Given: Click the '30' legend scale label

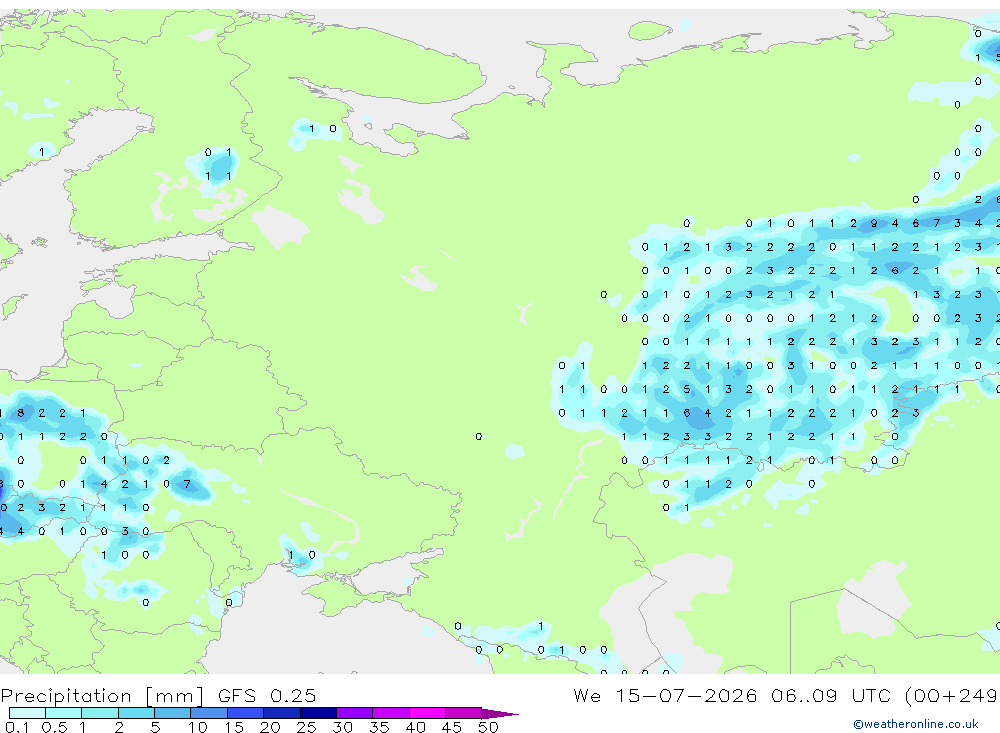Looking at the screenshot, I should (x=342, y=727).
